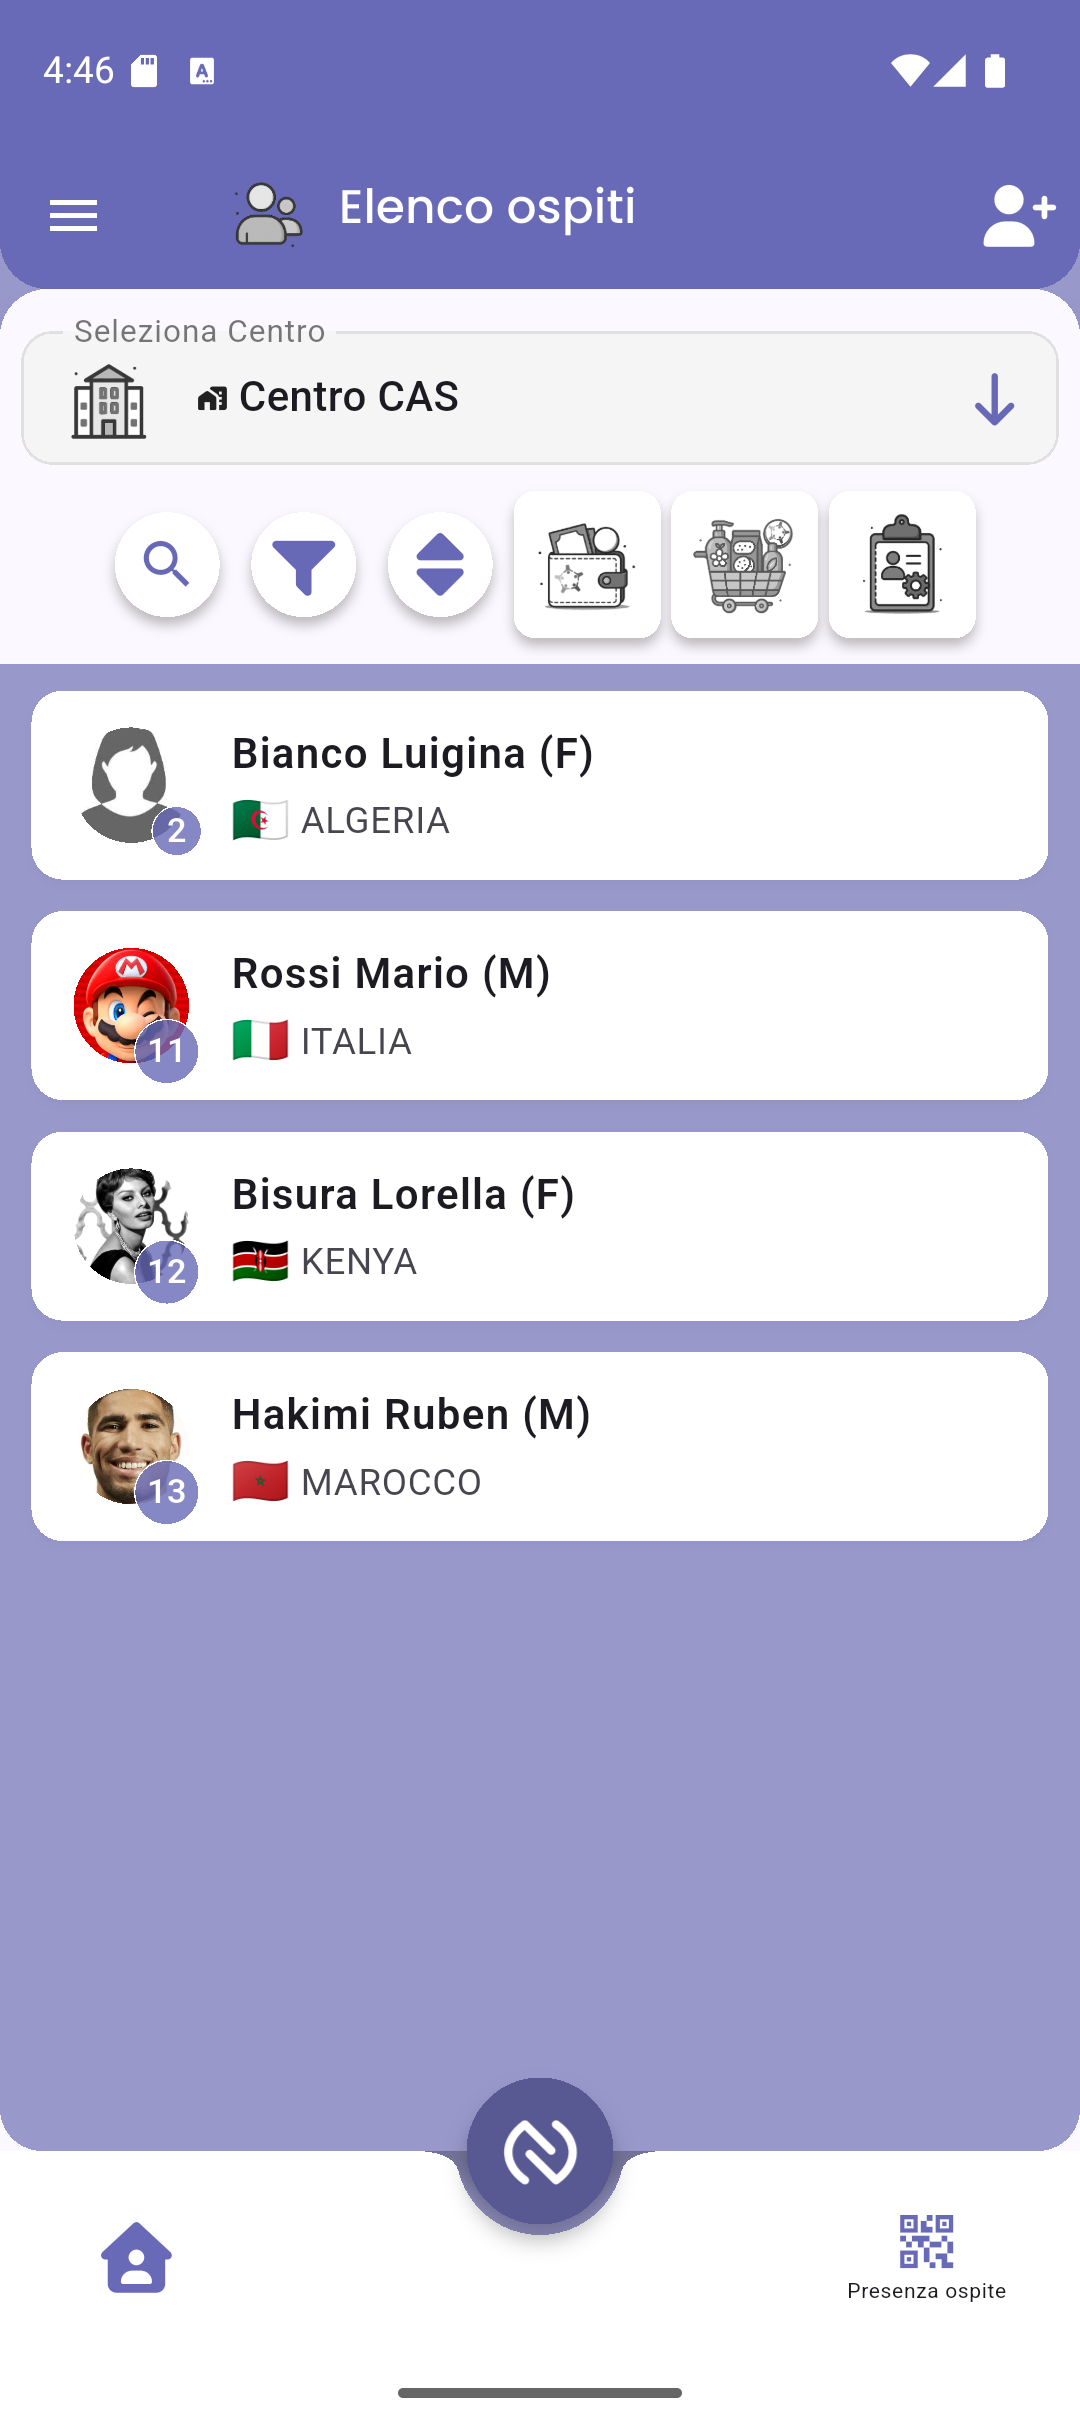Image resolution: width=1080 pixels, height=2424 pixels.
Task: Click the dropdown arrow beside Centro CAS
Action: (994, 399)
